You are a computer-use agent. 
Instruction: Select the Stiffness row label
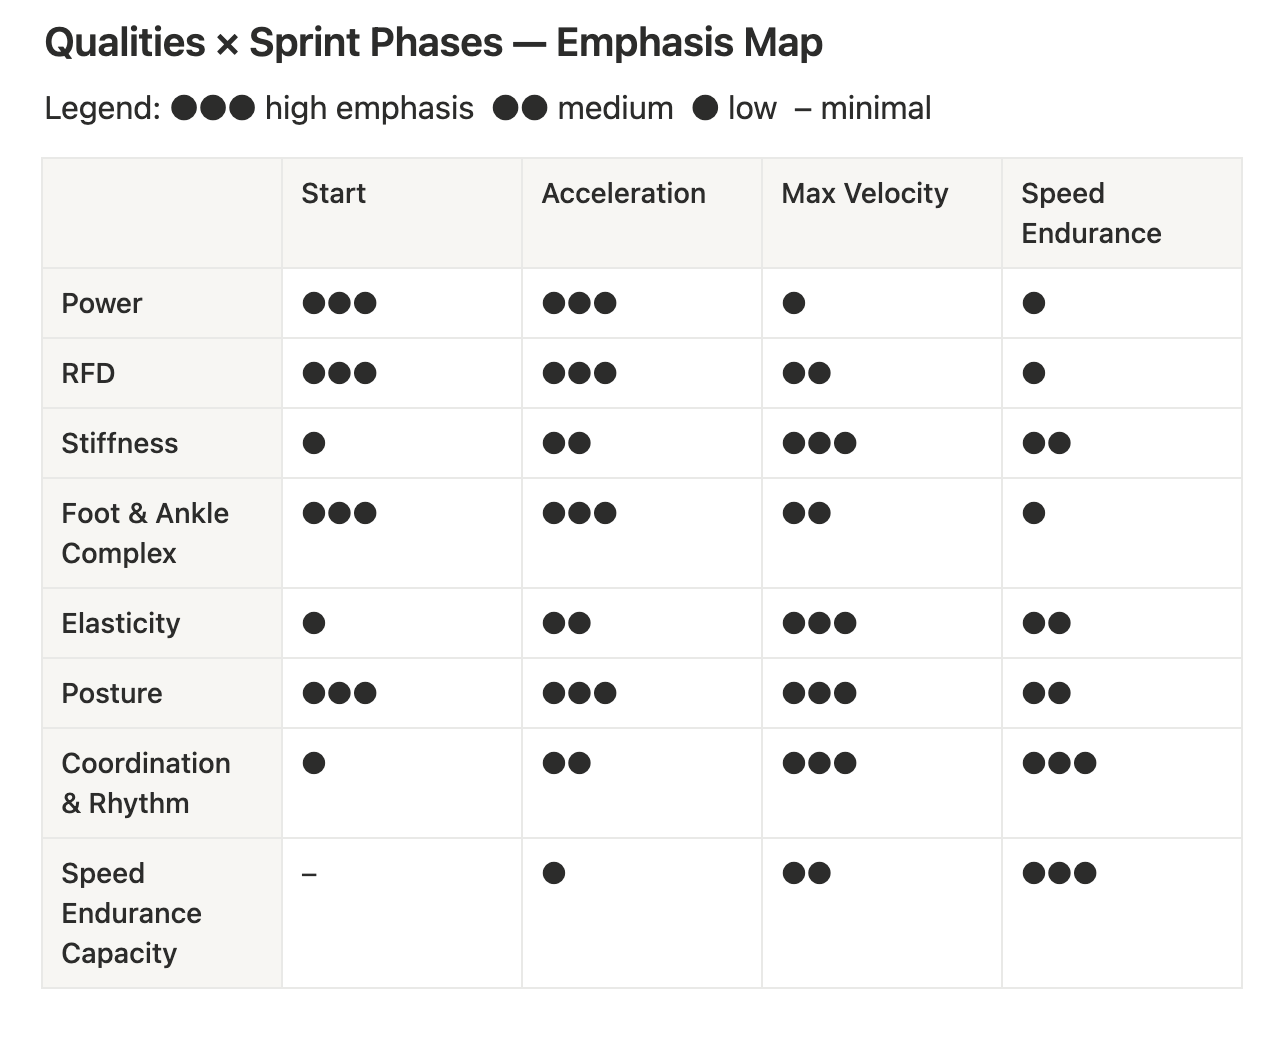(120, 443)
